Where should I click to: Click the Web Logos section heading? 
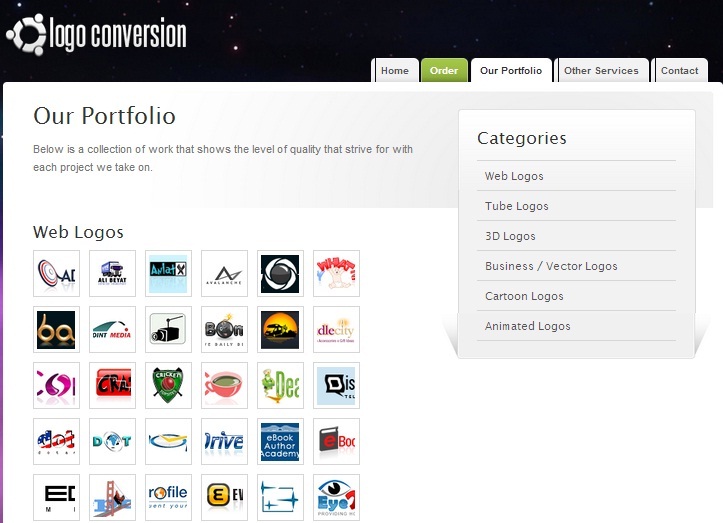coord(78,232)
